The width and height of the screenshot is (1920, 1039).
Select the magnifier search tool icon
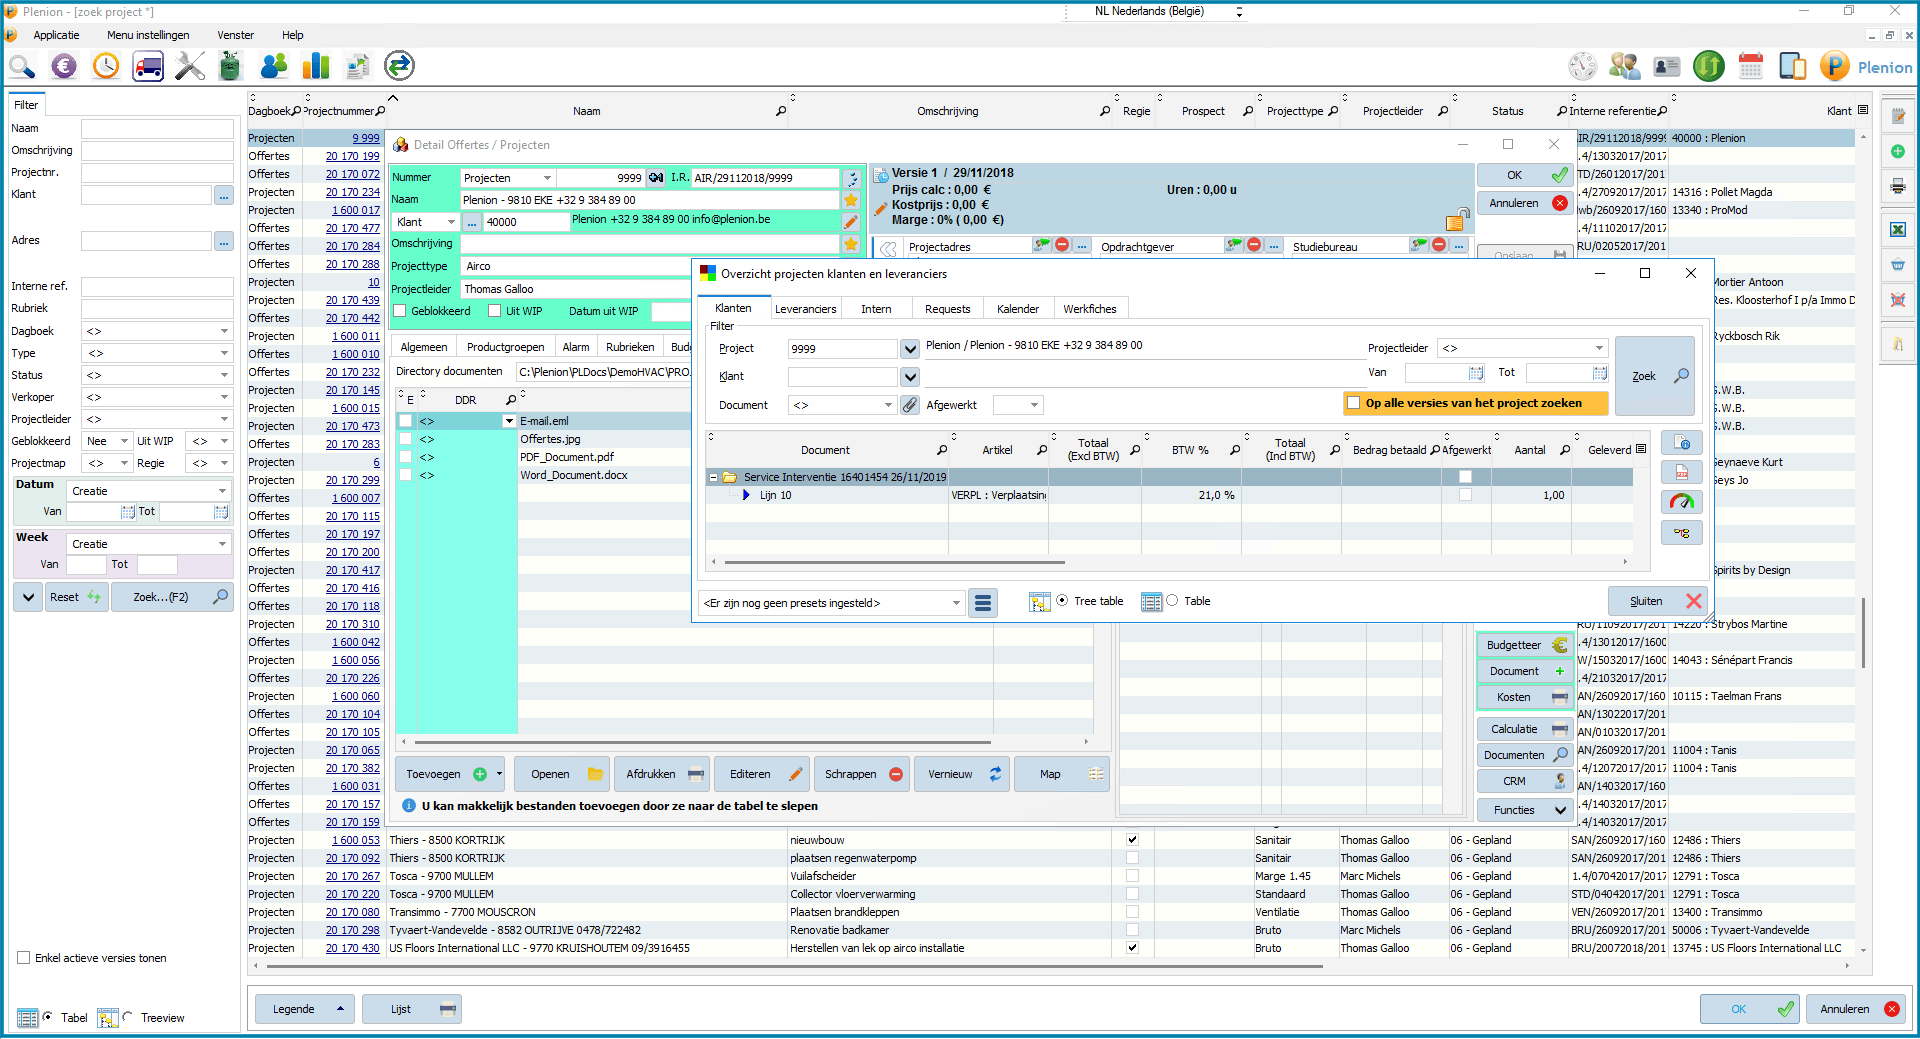pos(22,66)
